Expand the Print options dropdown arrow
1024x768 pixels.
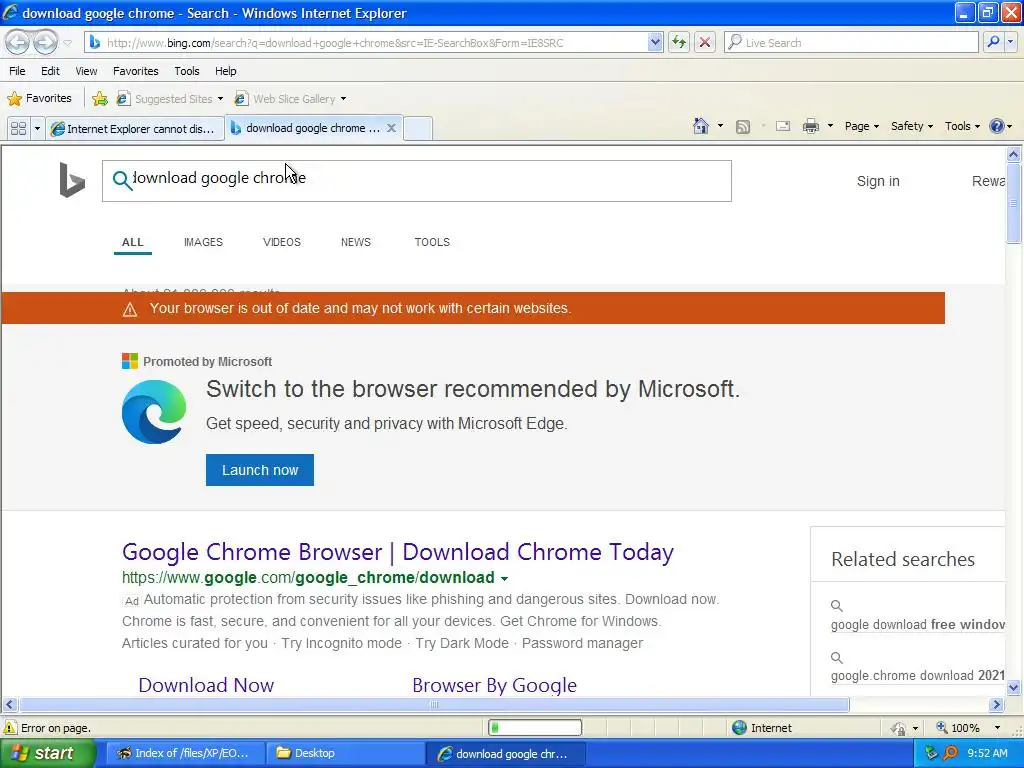[x=830, y=126]
